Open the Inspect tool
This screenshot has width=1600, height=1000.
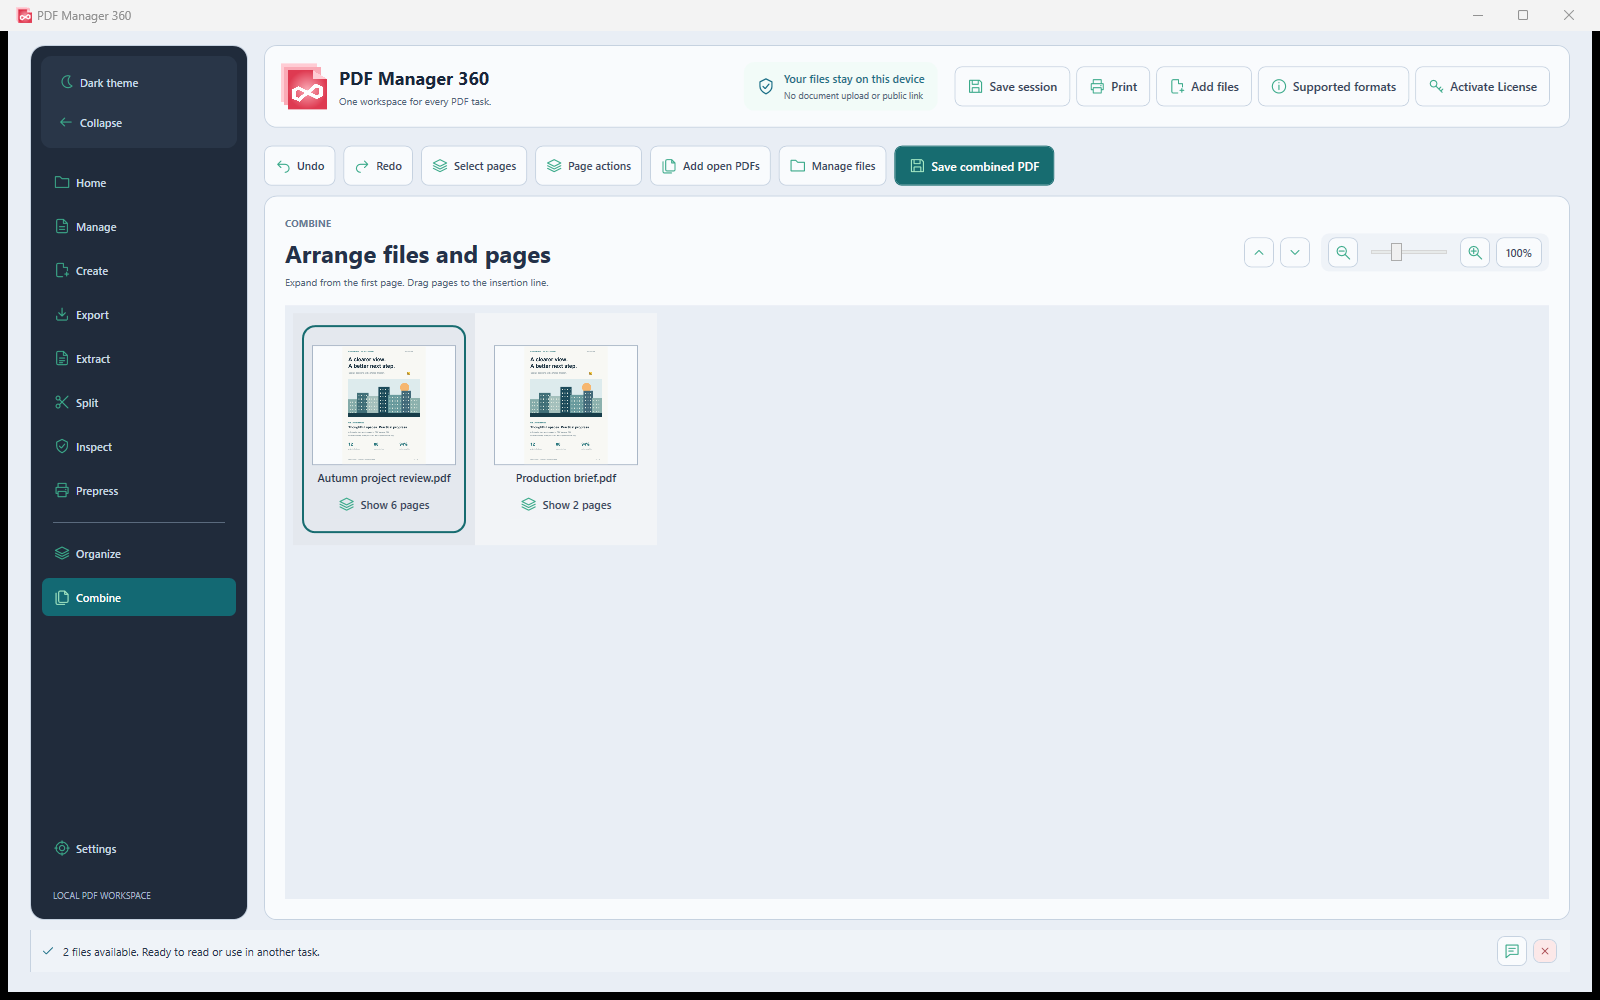point(139,447)
